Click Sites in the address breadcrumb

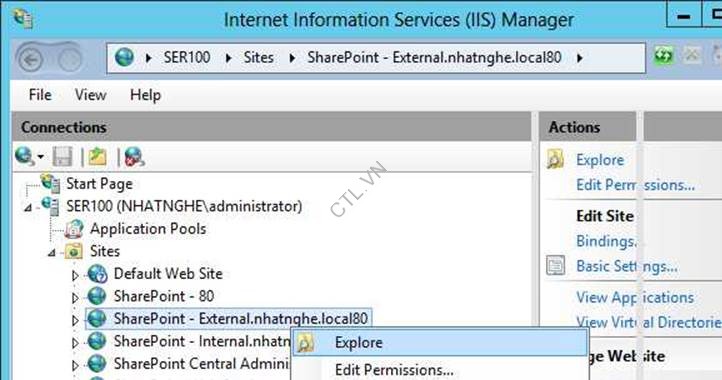point(258,58)
